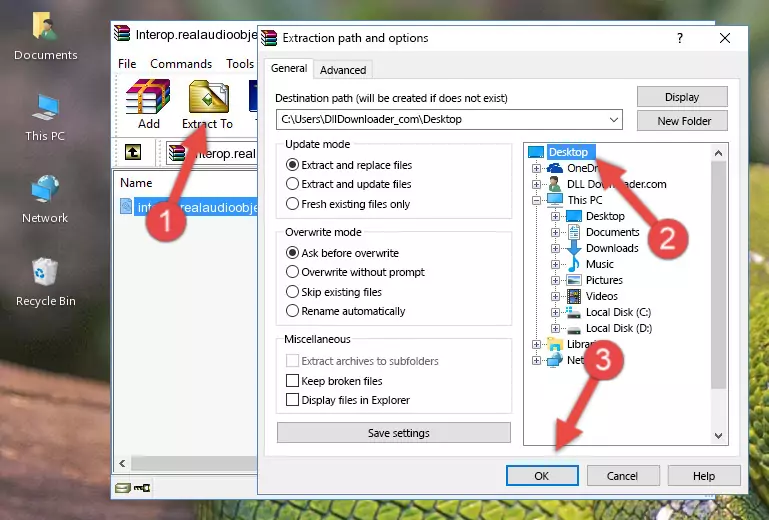This screenshot has width=769, height=520.
Task: Click the Network globe icon in folder tree
Action: tap(555, 361)
